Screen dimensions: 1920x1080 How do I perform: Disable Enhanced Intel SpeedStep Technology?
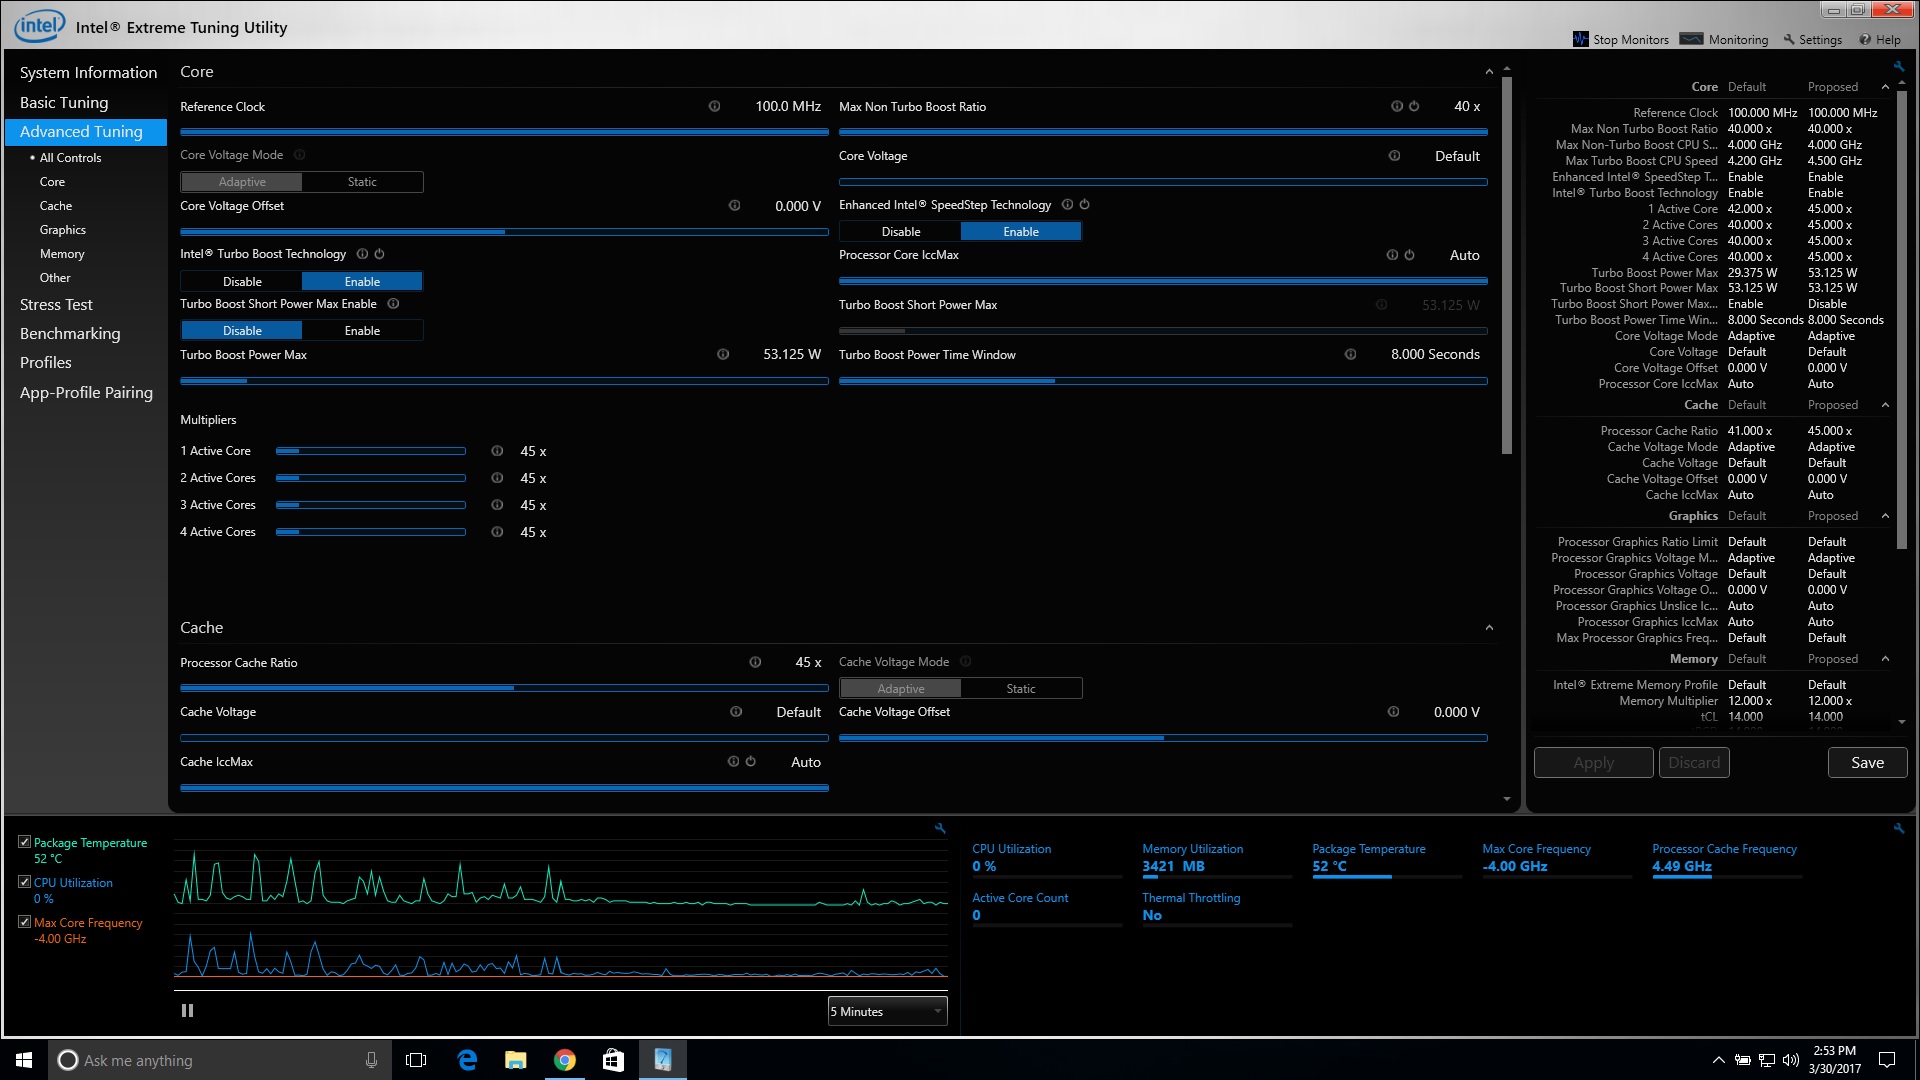coord(901,232)
